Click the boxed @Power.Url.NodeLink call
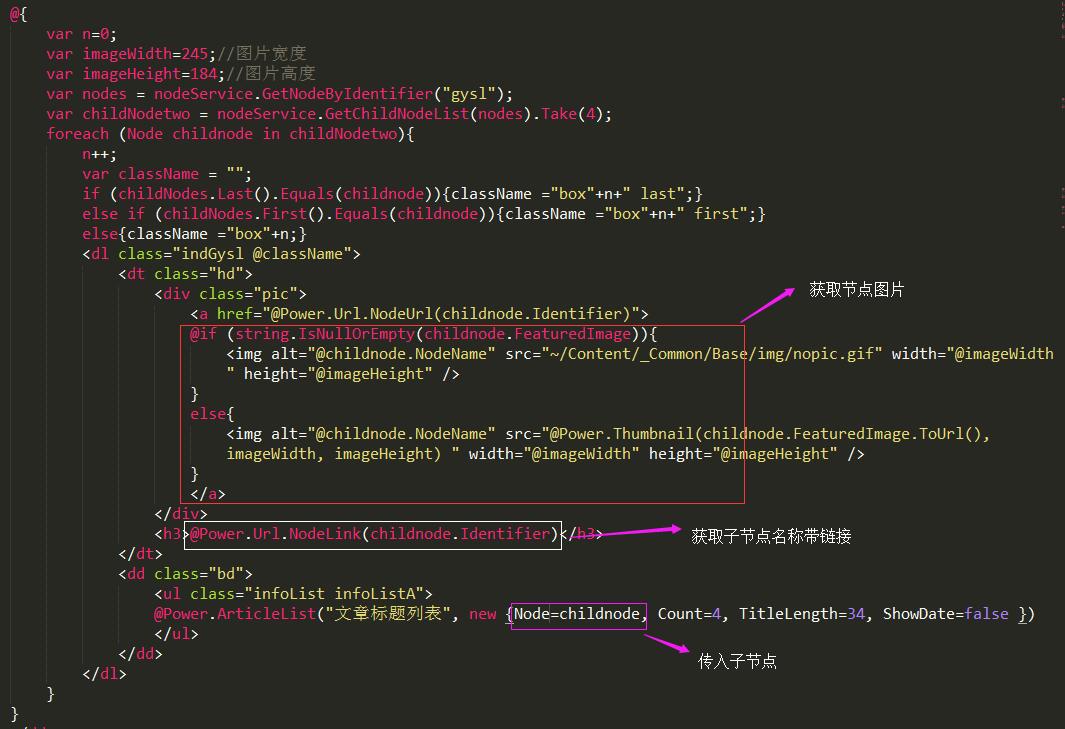Viewport: 1065px width, 729px height. click(370, 534)
